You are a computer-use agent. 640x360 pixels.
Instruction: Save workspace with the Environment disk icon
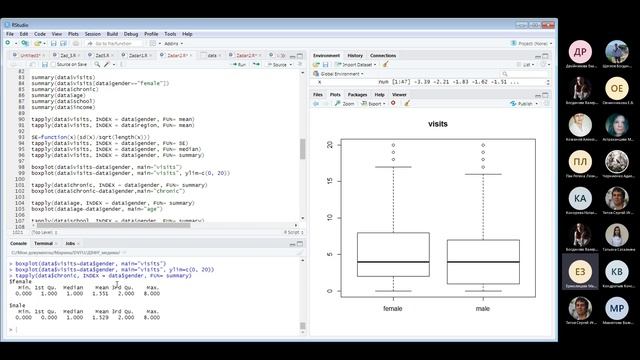click(325, 64)
